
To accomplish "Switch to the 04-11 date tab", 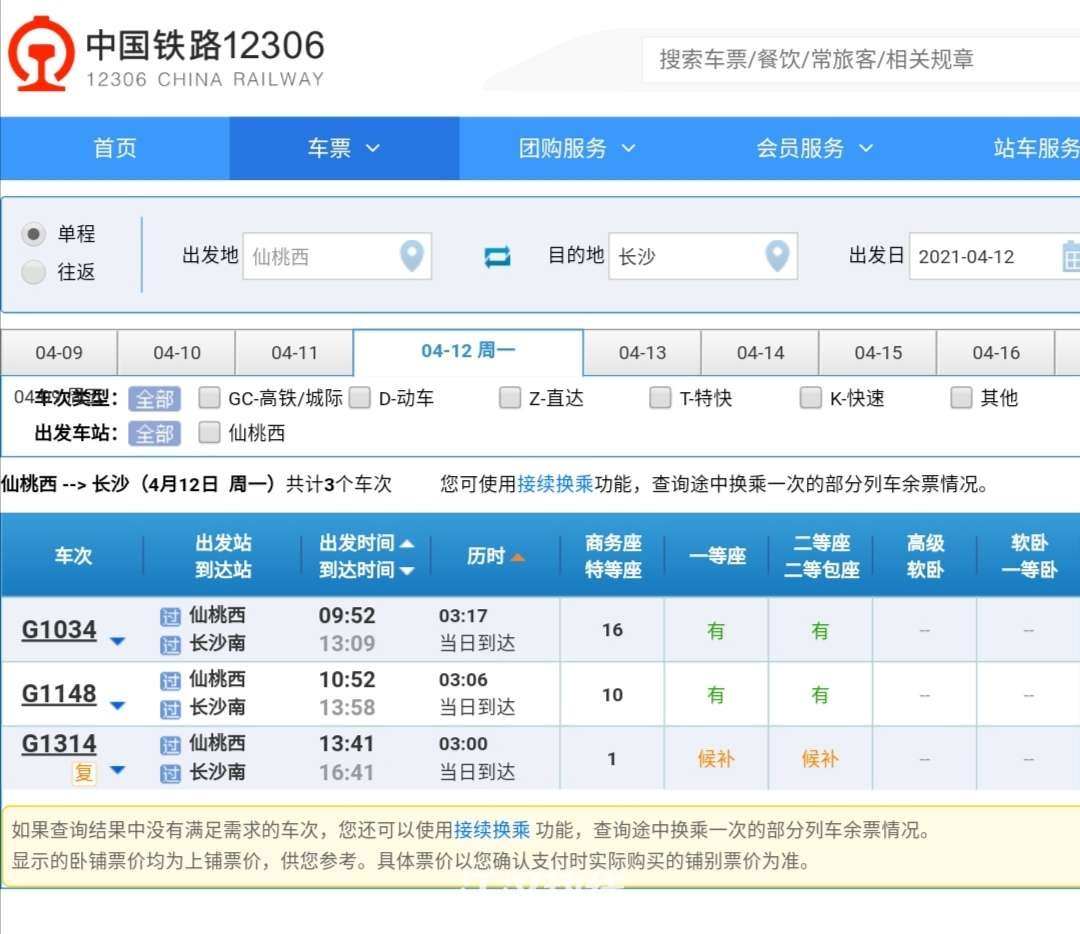I will [x=295, y=353].
